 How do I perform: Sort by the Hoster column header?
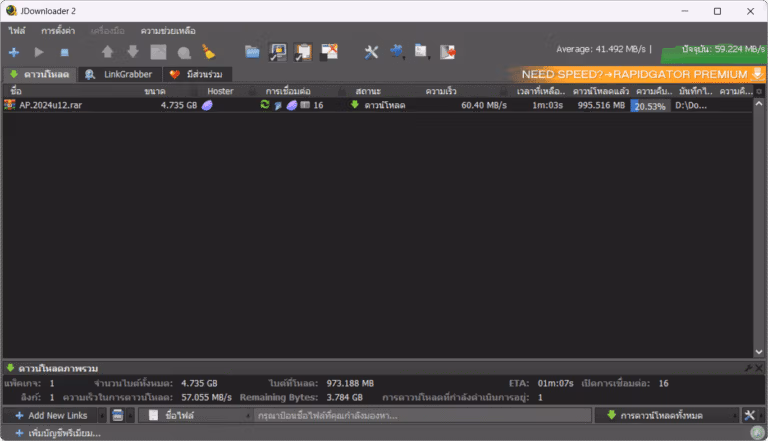(x=220, y=91)
